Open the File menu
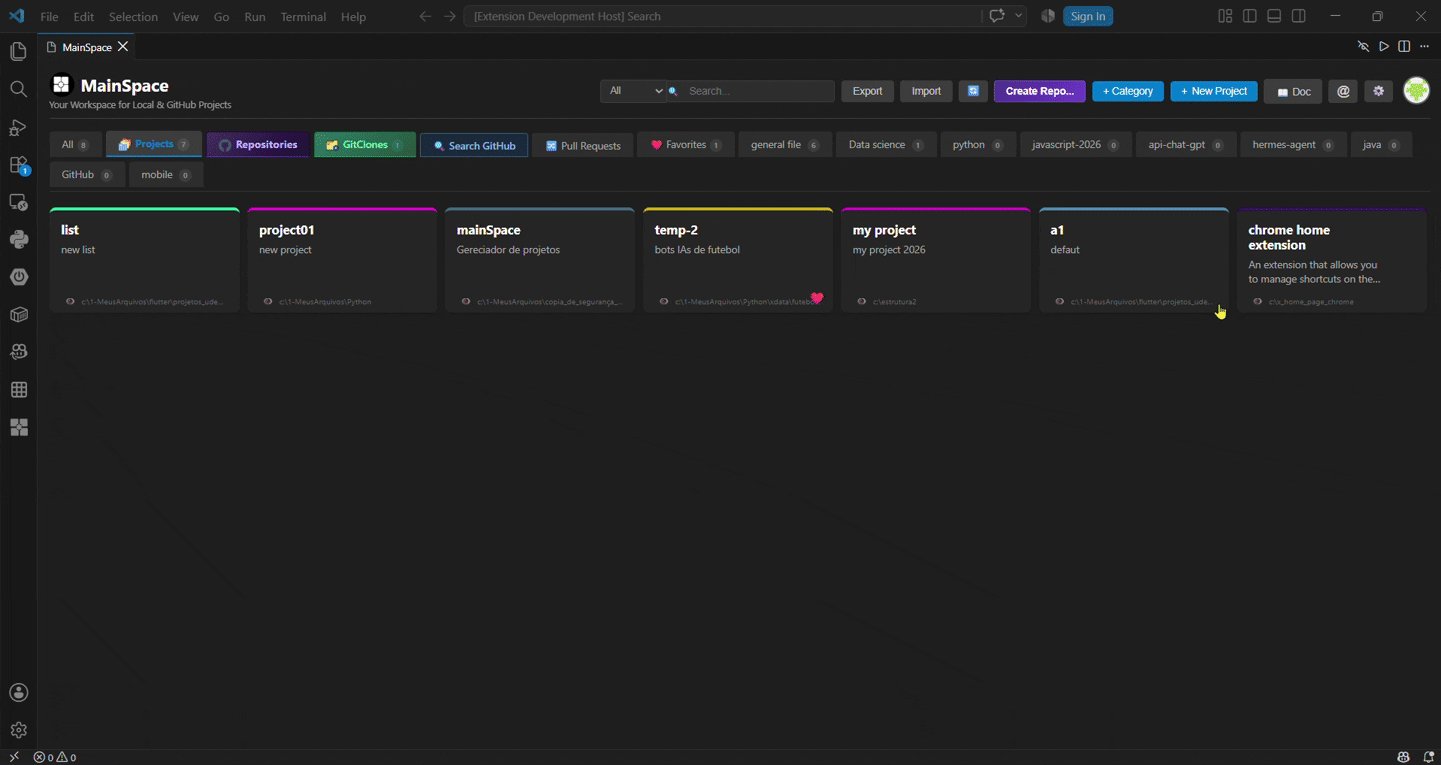Image resolution: width=1441 pixels, height=765 pixels. 49,17
